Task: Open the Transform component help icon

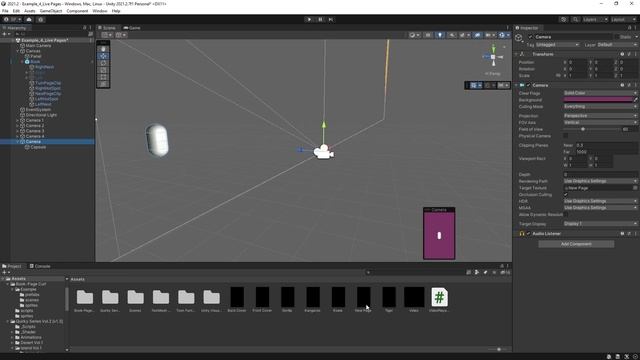Action: pyautogui.click(x=622, y=54)
